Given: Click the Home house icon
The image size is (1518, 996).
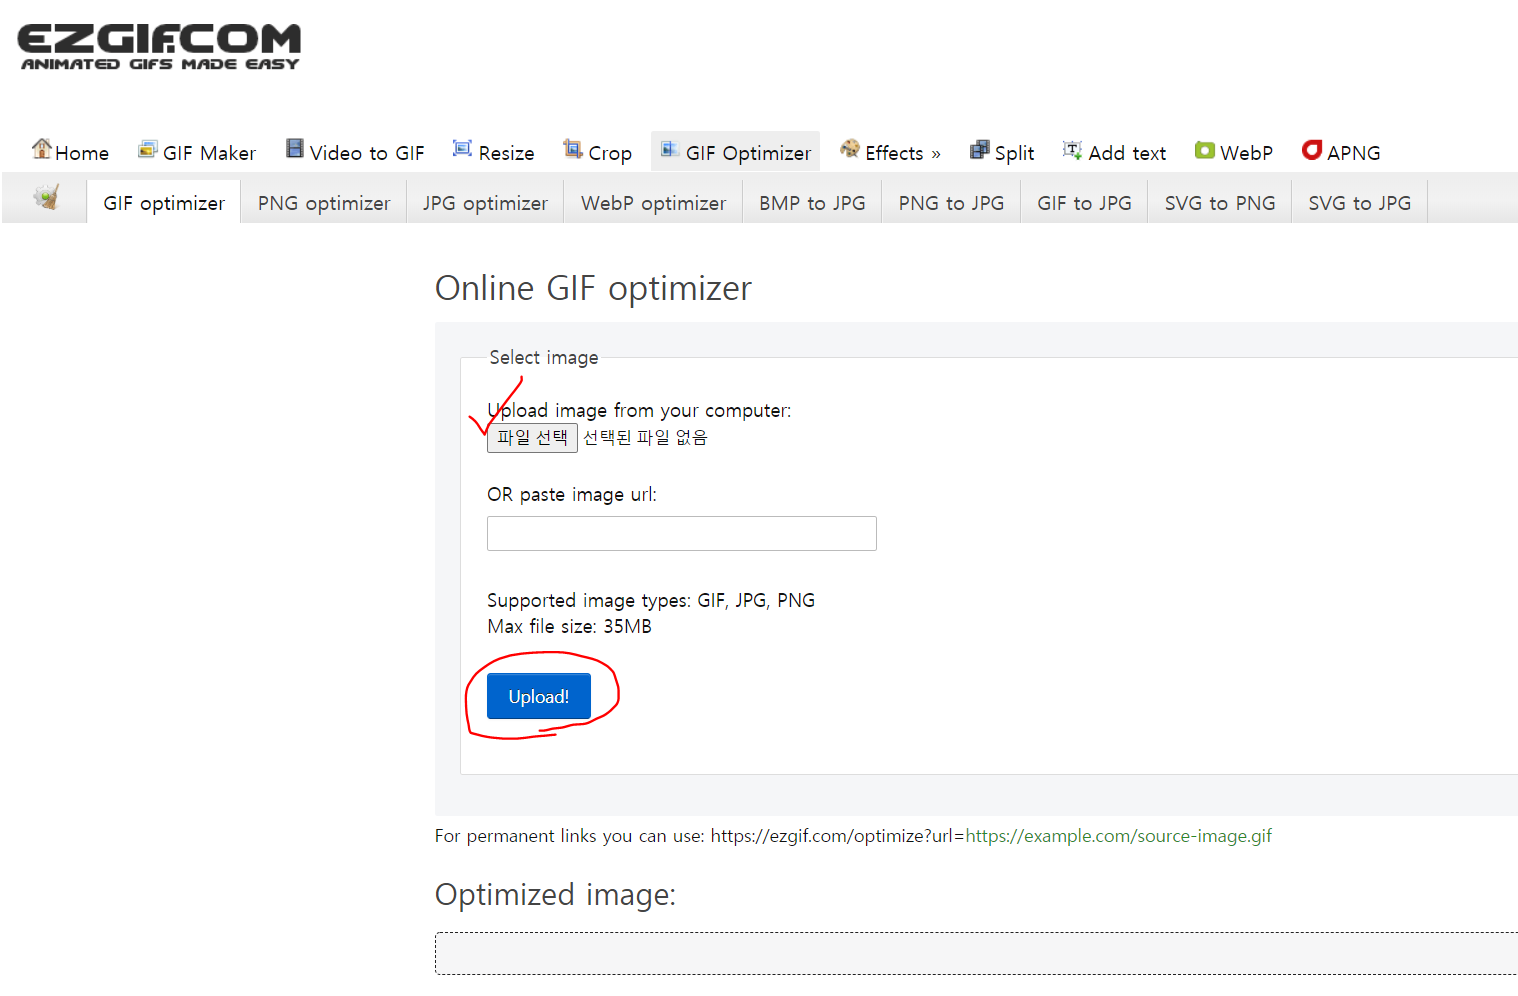Looking at the screenshot, I should [41, 149].
